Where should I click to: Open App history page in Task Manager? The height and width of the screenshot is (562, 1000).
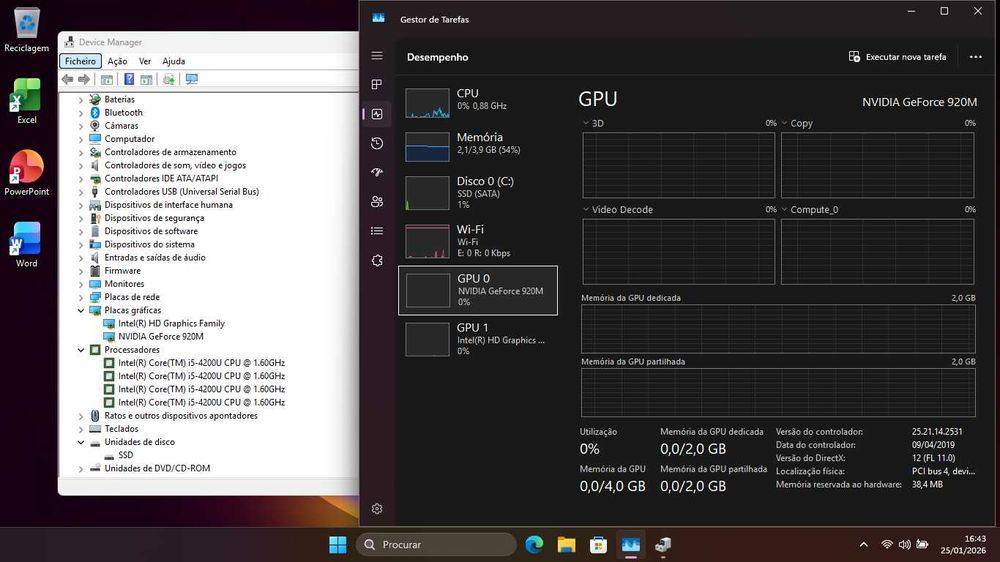click(x=377, y=144)
